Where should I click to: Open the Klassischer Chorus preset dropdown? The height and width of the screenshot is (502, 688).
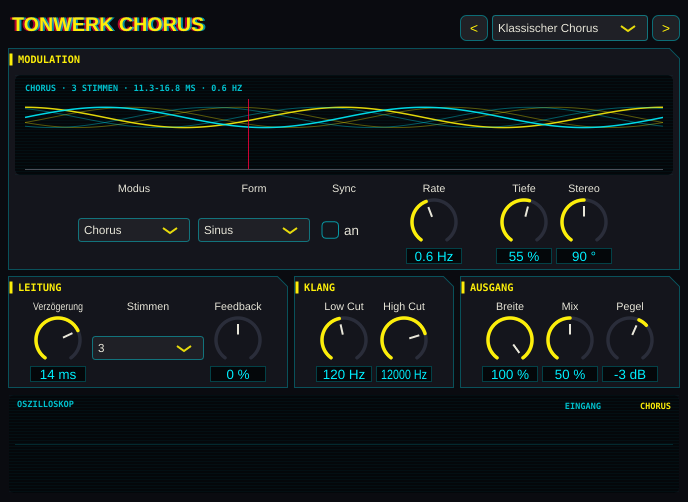point(570,28)
